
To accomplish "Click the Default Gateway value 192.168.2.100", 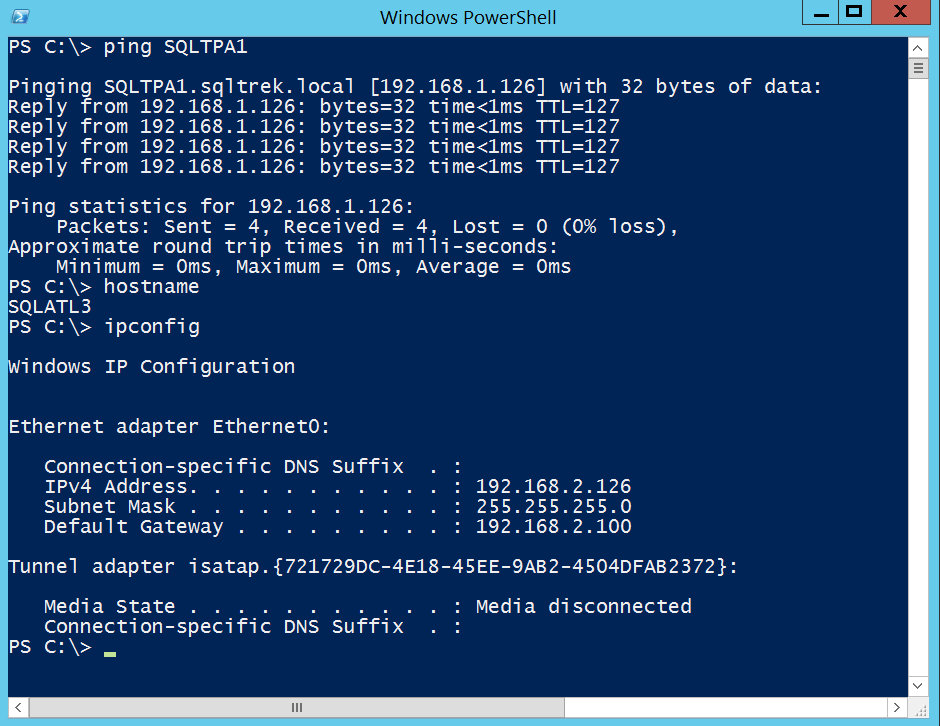I will coord(553,527).
